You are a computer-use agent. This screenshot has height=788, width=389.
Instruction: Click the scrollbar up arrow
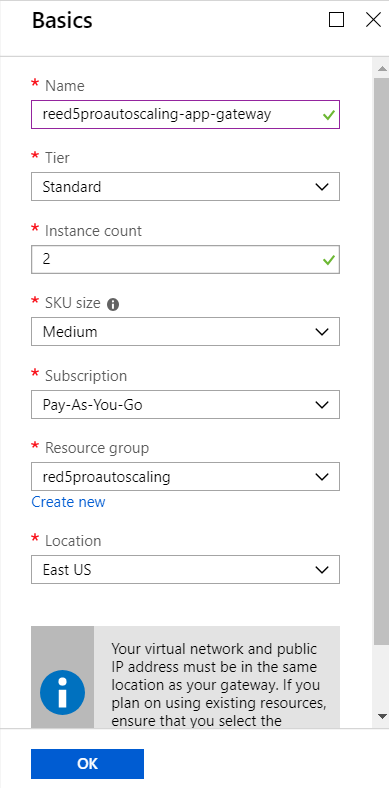point(381,68)
